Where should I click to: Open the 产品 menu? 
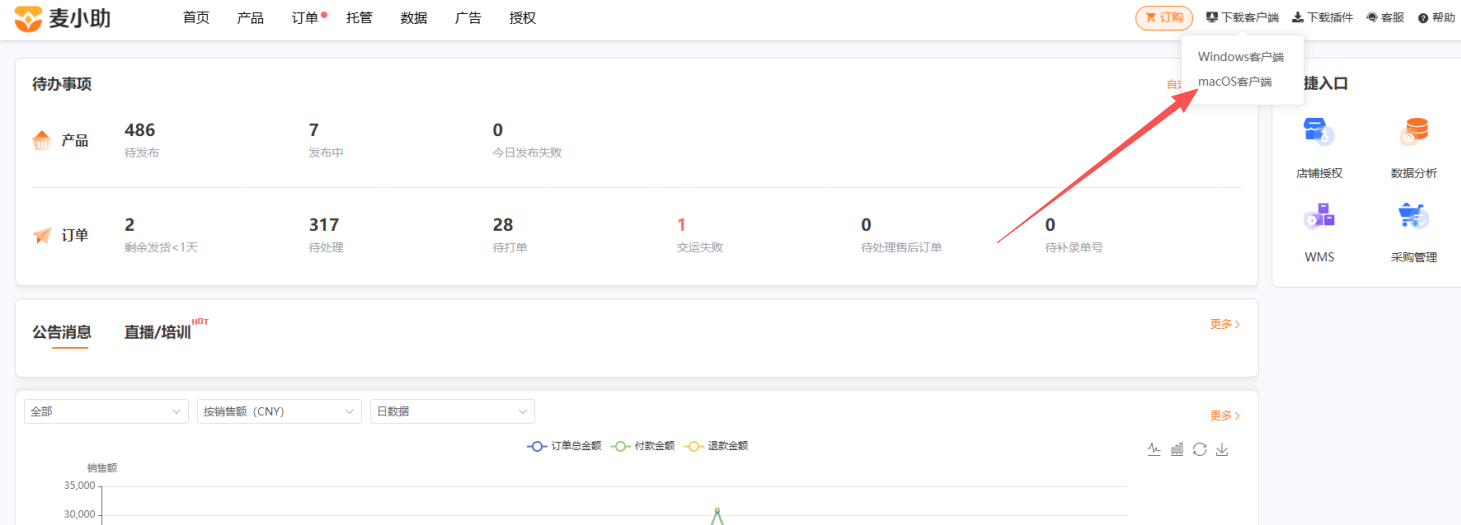coord(250,17)
